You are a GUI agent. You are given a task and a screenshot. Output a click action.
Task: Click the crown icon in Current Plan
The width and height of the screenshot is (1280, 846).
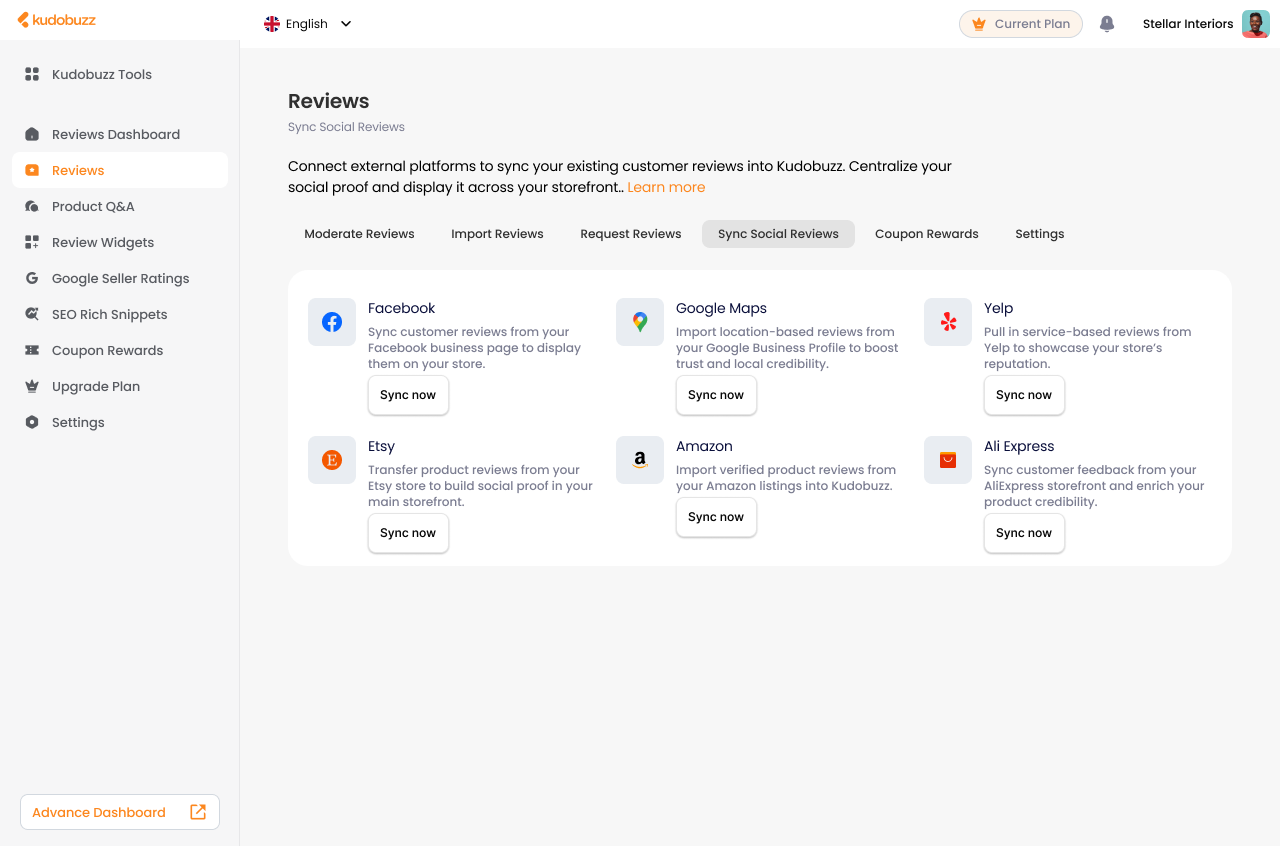pos(979,24)
